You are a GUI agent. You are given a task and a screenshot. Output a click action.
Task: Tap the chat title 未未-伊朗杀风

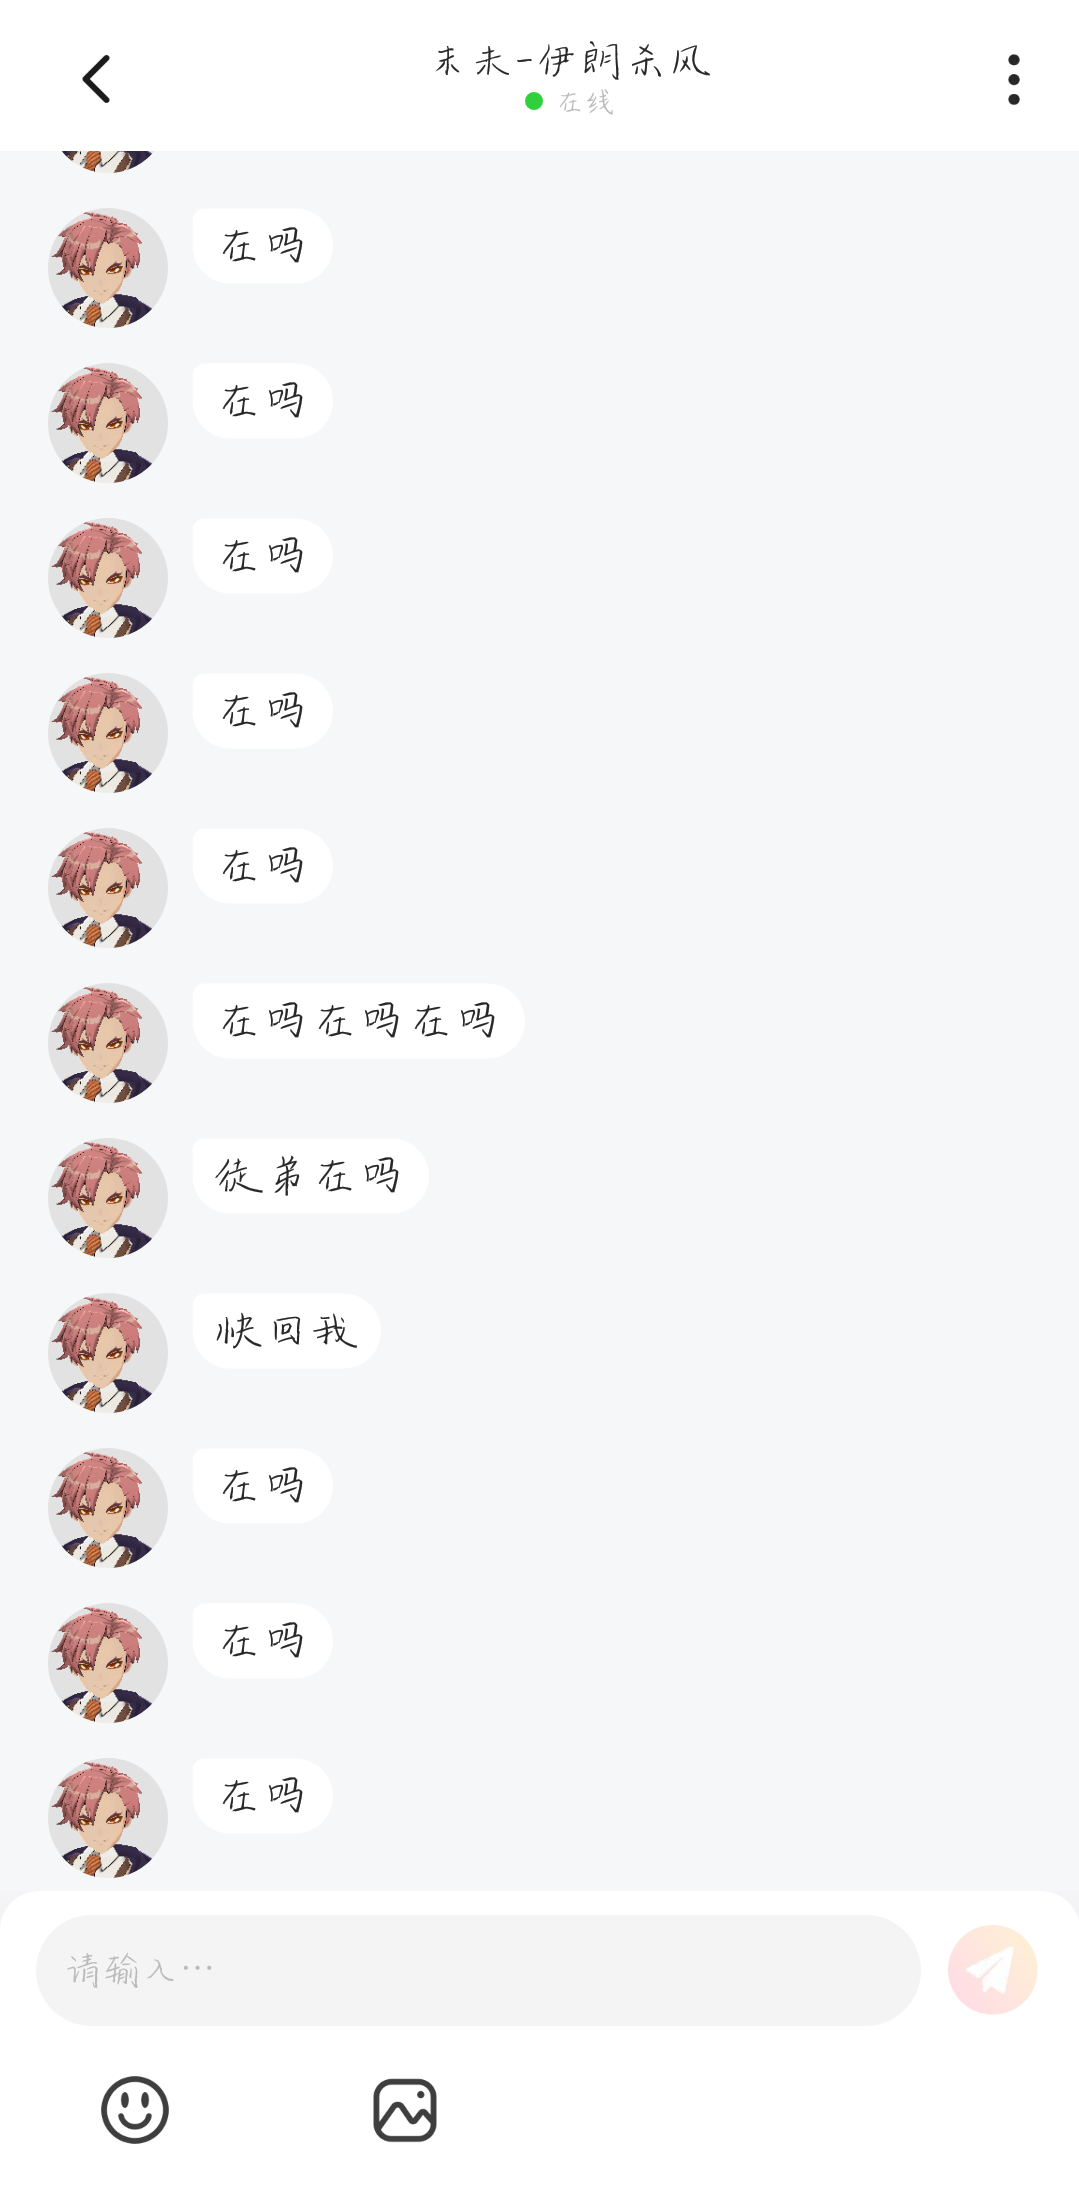(x=572, y=61)
